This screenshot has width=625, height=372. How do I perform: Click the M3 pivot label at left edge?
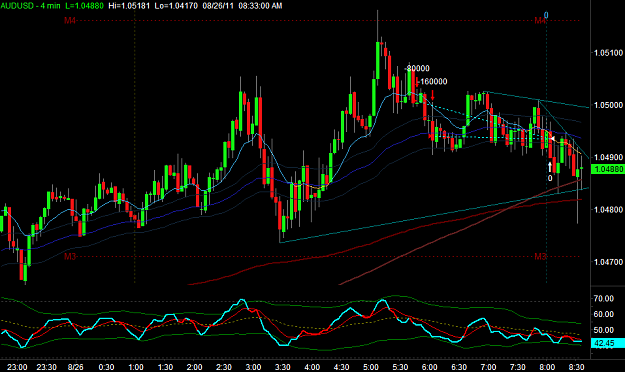(x=70, y=256)
